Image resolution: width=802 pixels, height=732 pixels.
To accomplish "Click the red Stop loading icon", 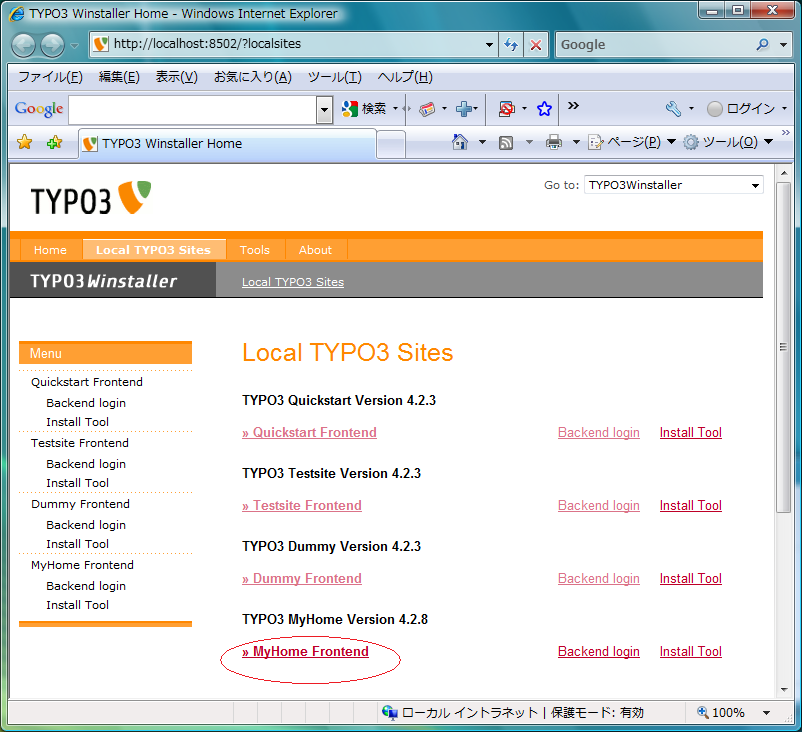I will (x=536, y=45).
